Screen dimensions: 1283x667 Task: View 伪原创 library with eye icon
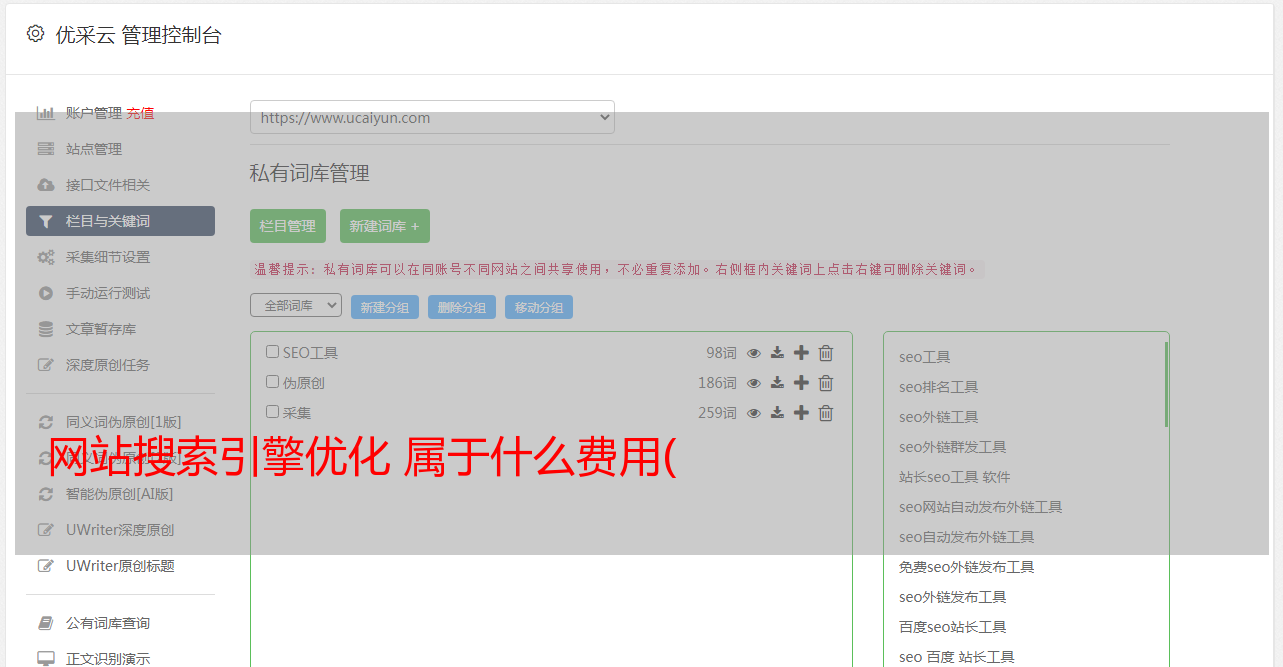click(x=754, y=383)
